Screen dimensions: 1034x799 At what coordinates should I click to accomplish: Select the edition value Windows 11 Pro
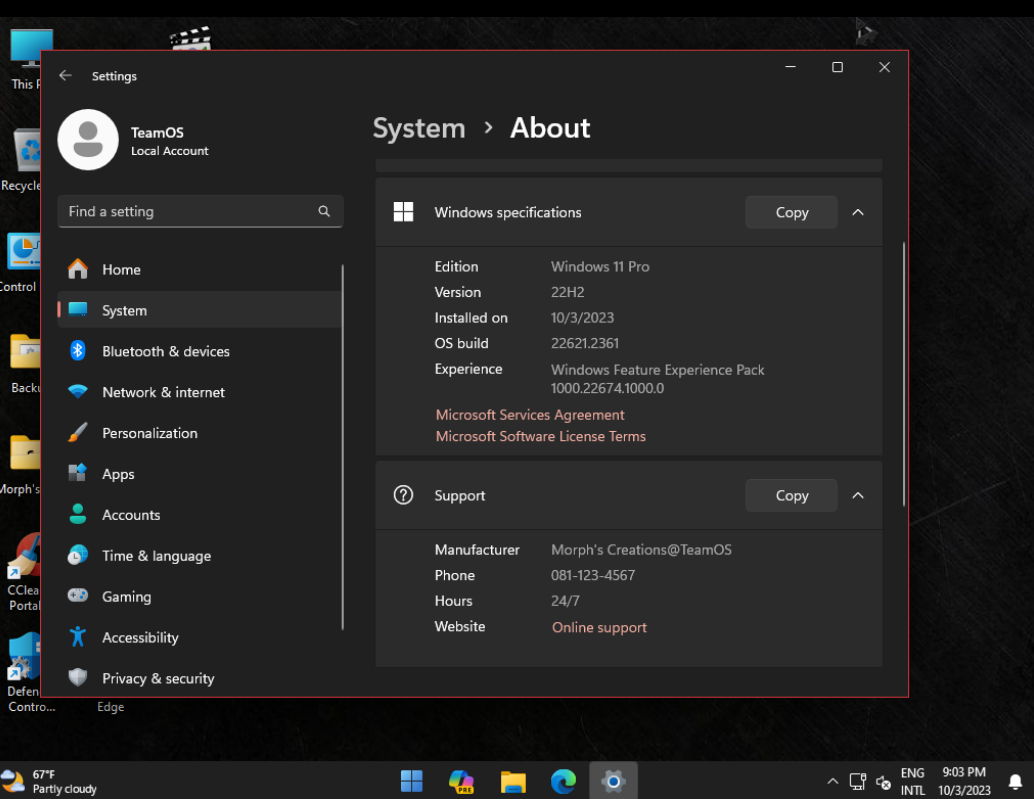600,266
